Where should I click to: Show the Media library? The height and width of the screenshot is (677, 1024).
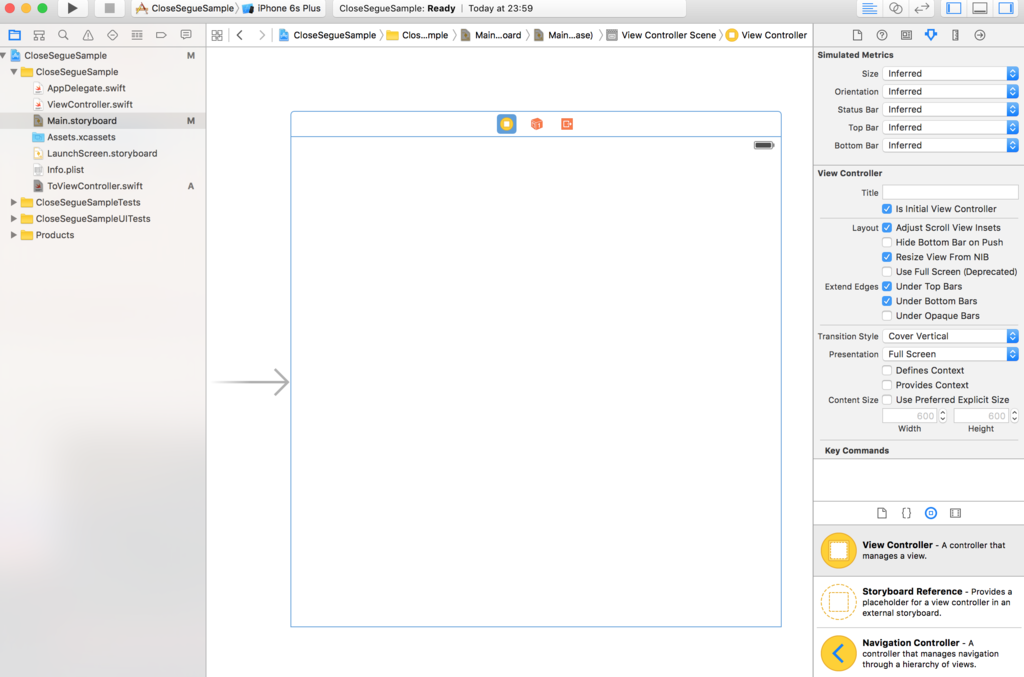pos(955,513)
